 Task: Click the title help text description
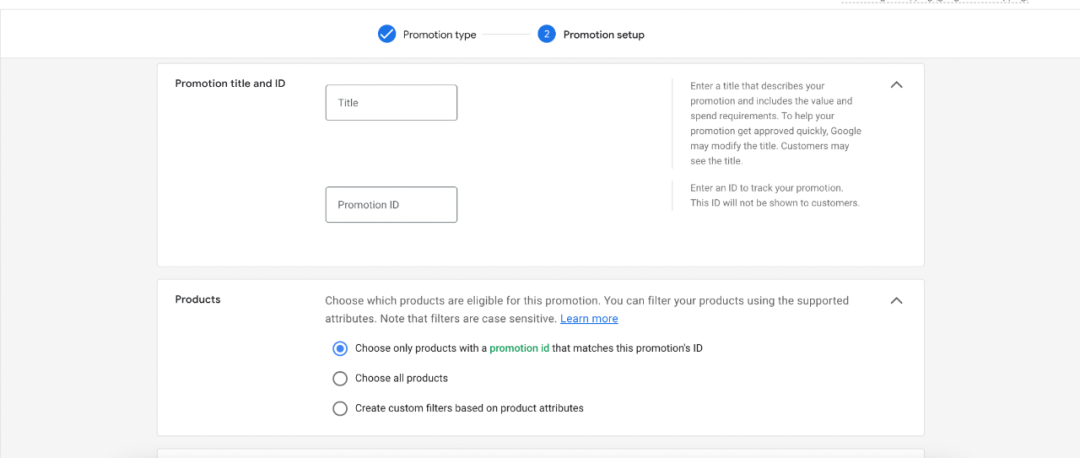(774, 123)
